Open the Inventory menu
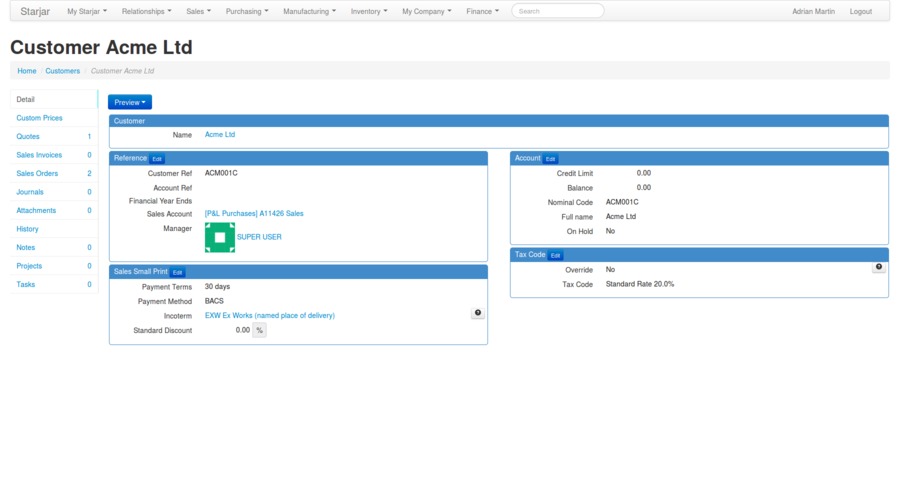The image size is (900, 500). [x=368, y=12]
